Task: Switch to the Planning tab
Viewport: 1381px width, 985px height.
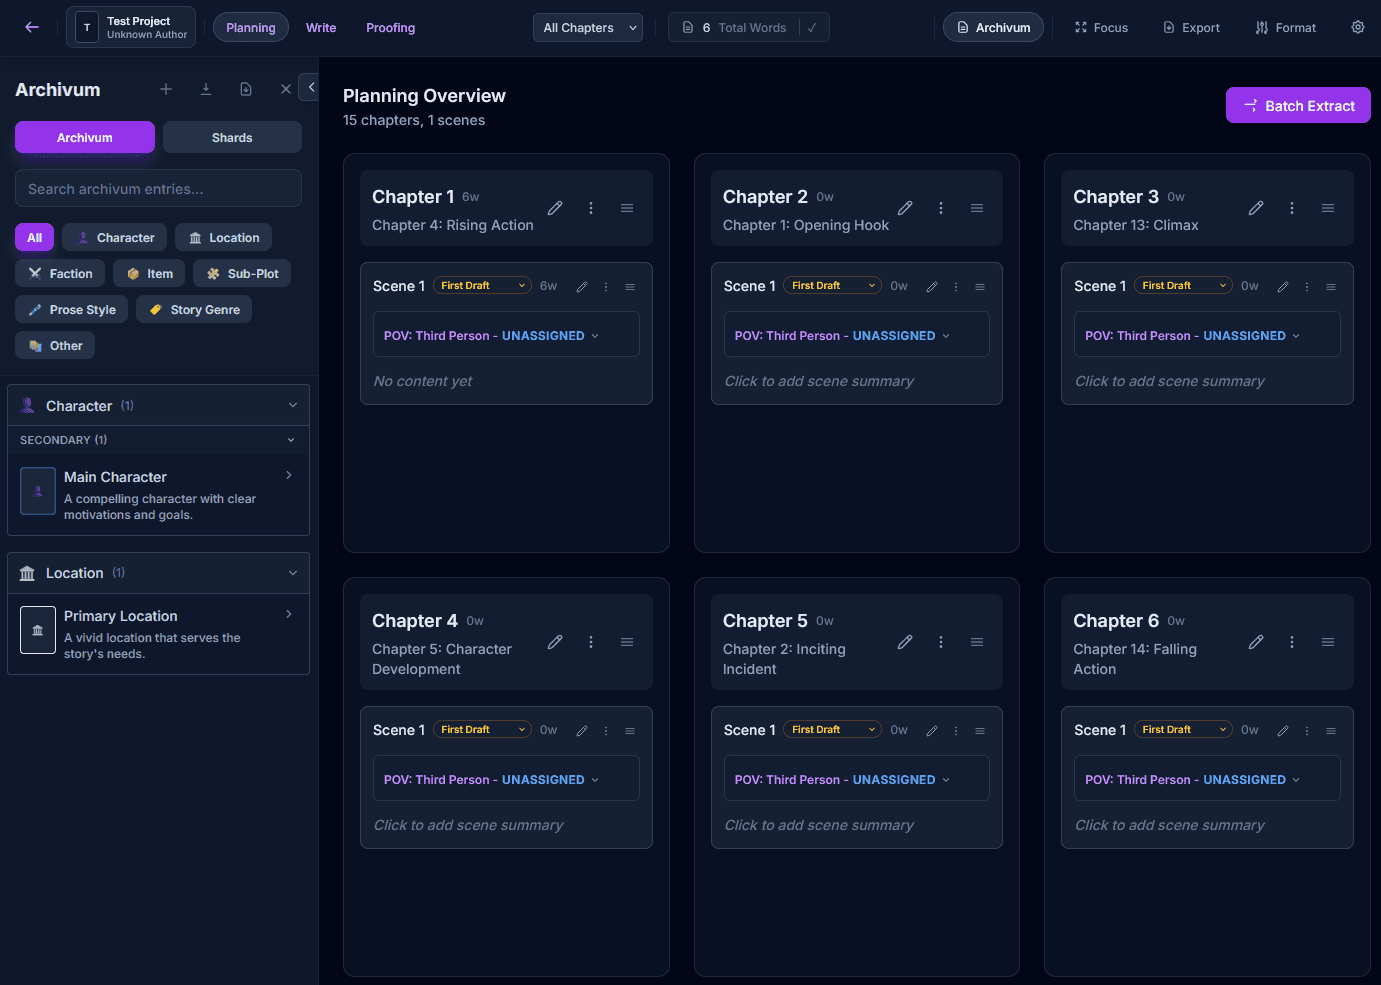Action: [251, 27]
